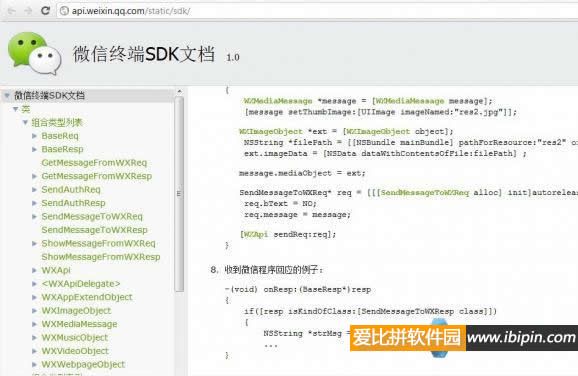Select the 组合类型列表 tree label

pyautogui.click(x=57, y=122)
